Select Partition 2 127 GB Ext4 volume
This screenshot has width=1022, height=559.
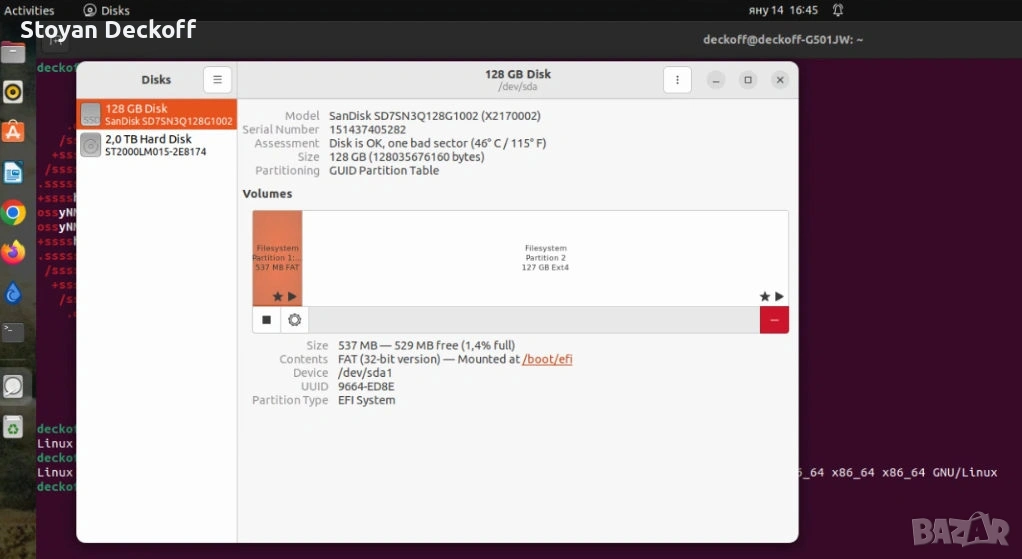point(545,257)
